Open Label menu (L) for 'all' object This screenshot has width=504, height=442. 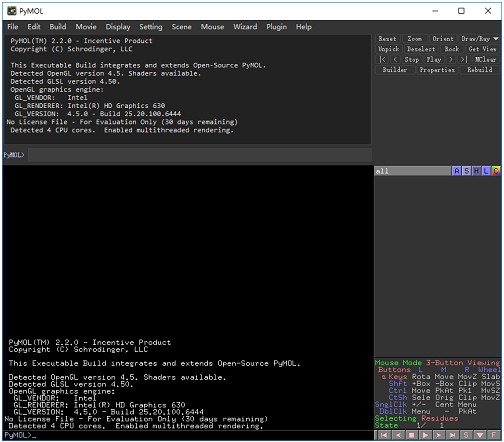[x=486, y=171]
